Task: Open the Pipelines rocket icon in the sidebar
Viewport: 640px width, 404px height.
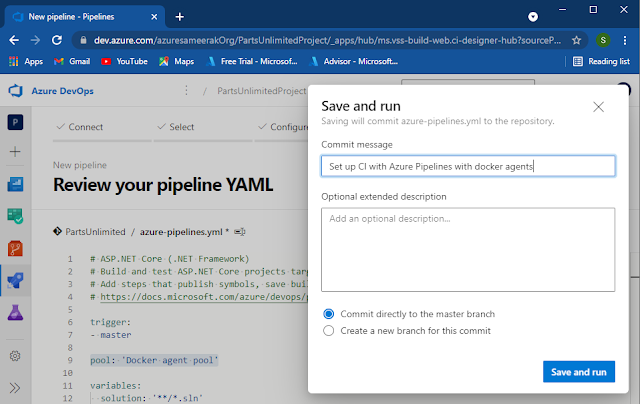Action: click(15, 280)
